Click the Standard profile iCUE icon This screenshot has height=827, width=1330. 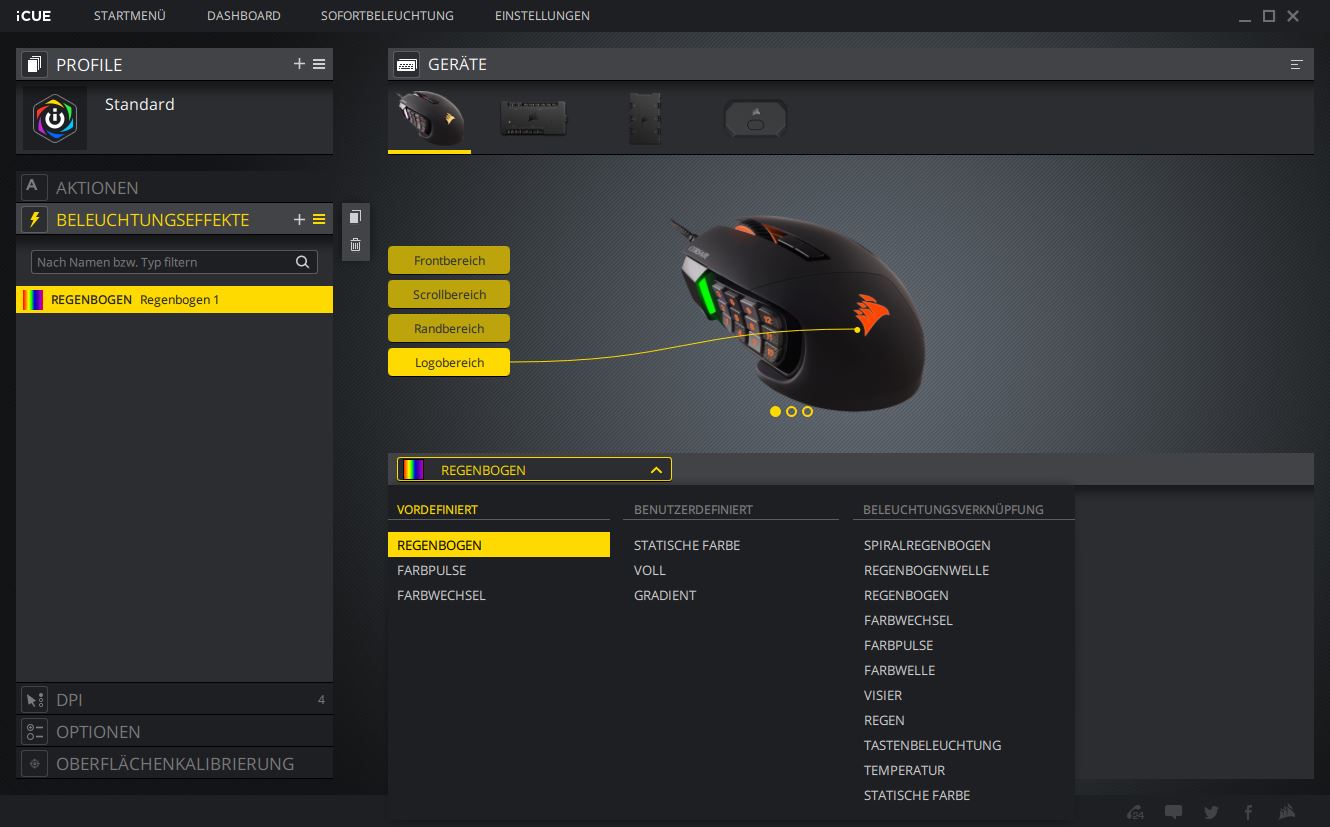click(x=55, y=118)
